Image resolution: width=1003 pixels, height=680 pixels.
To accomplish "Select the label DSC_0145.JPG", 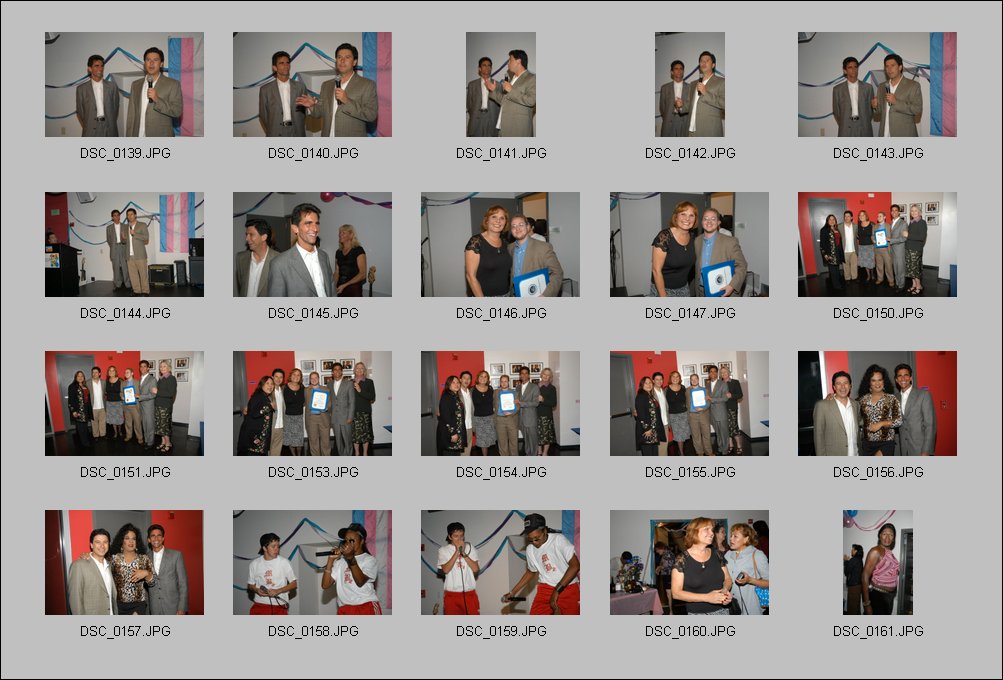I will pos(313,313).
